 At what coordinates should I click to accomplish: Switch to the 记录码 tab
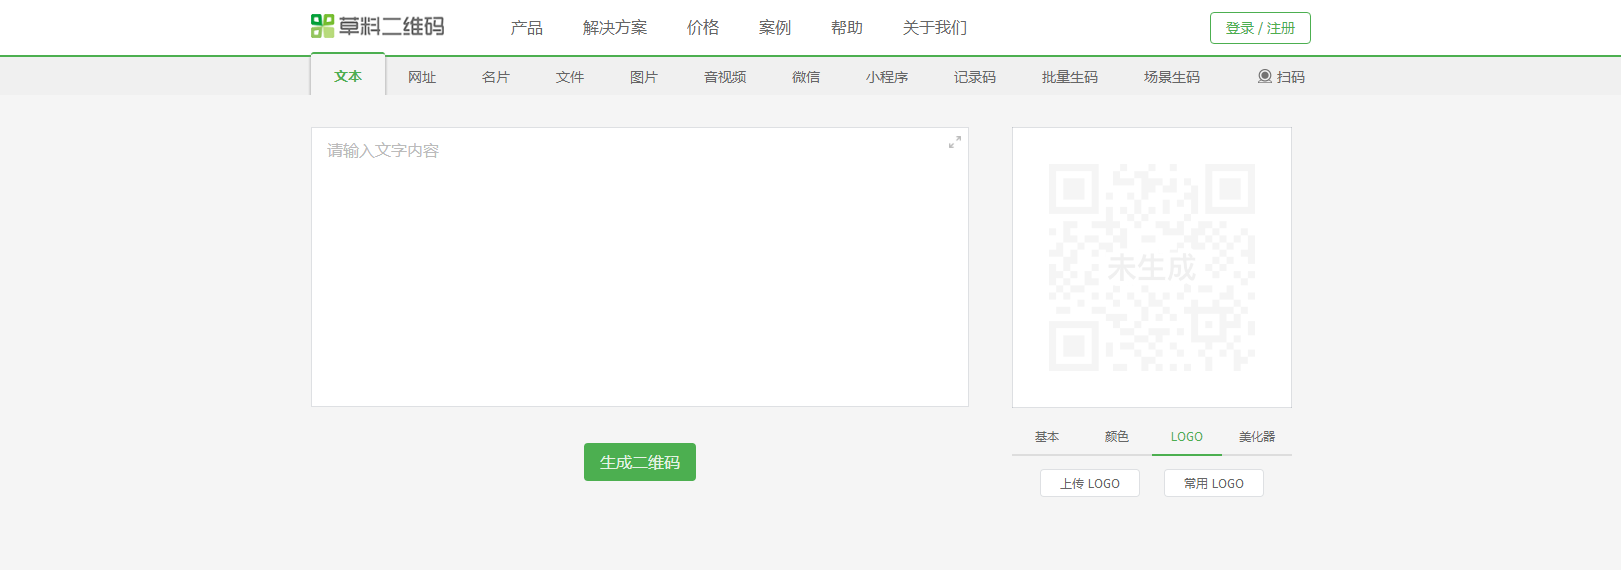975,76
